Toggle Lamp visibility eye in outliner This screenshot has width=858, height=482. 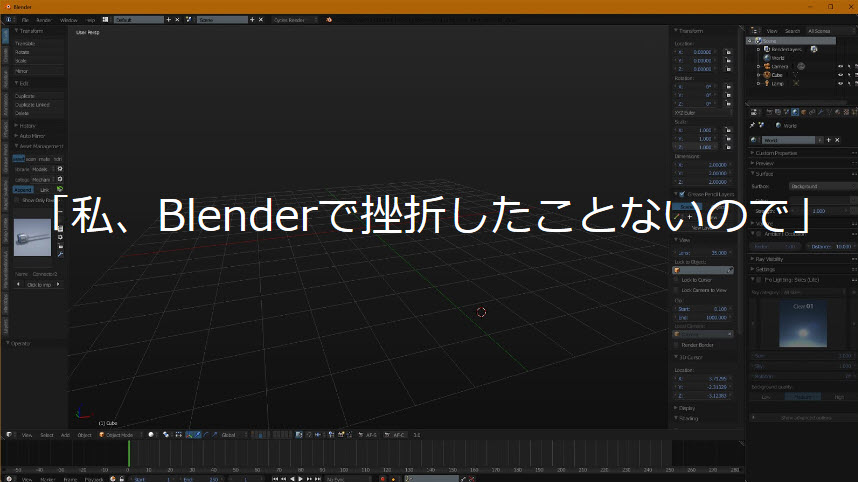click(x=840, y=84)
